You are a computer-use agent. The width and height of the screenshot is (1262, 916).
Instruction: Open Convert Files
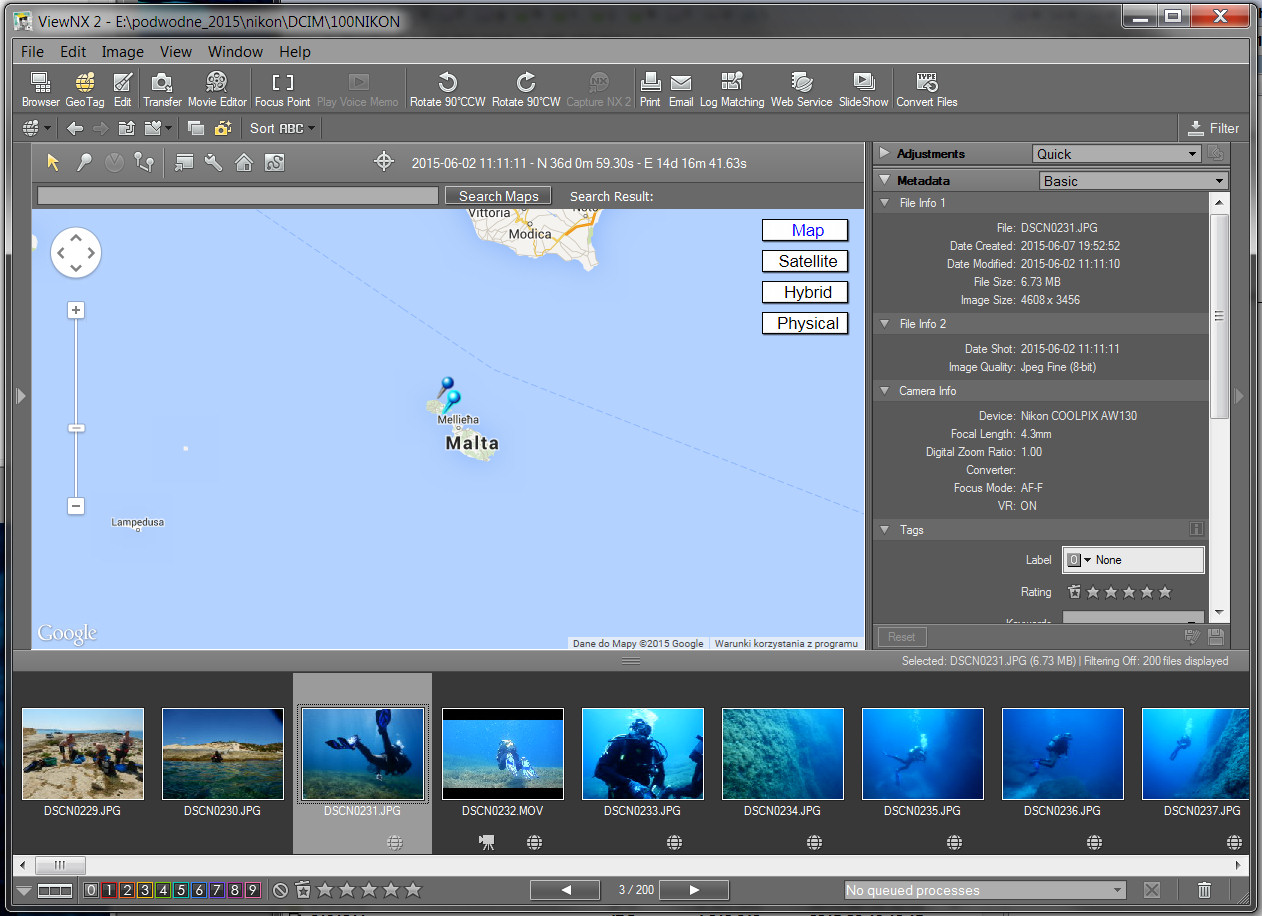[927, 89]
